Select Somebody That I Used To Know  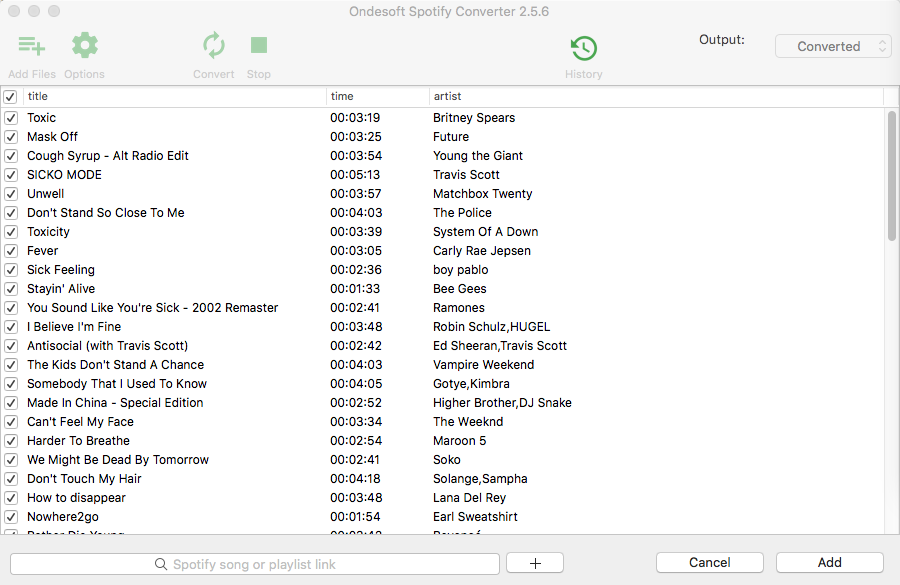tap(117, 383)
